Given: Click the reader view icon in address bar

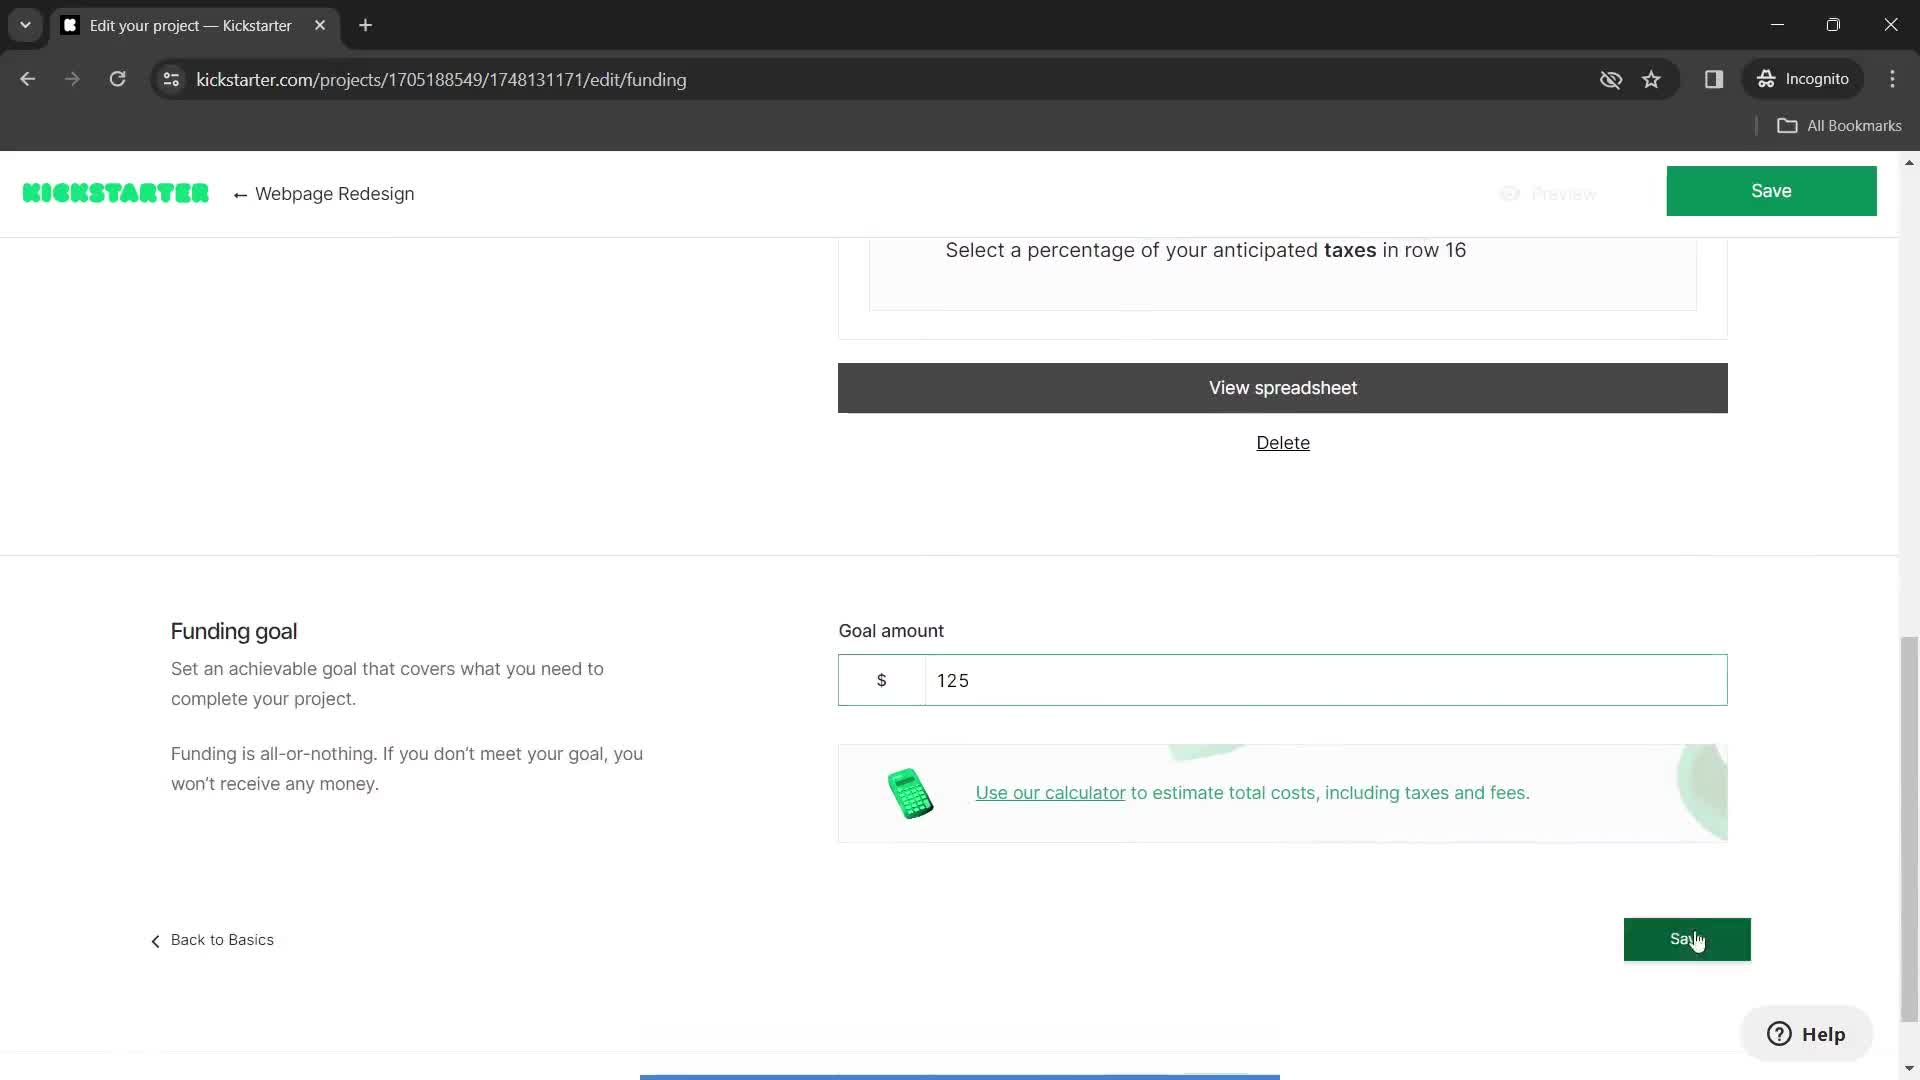Looking at the screenshot, I should [1714, 79].
